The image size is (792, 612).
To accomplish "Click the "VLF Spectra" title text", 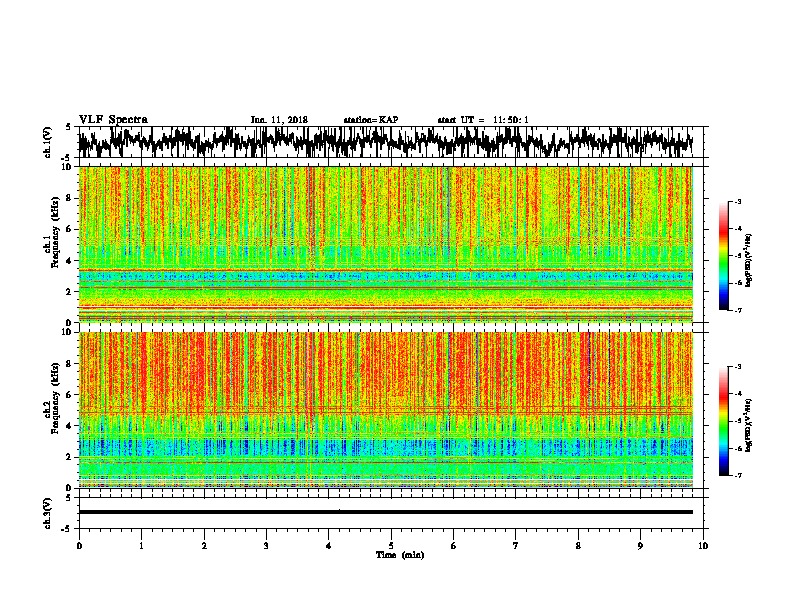I will tap(113, 120).
